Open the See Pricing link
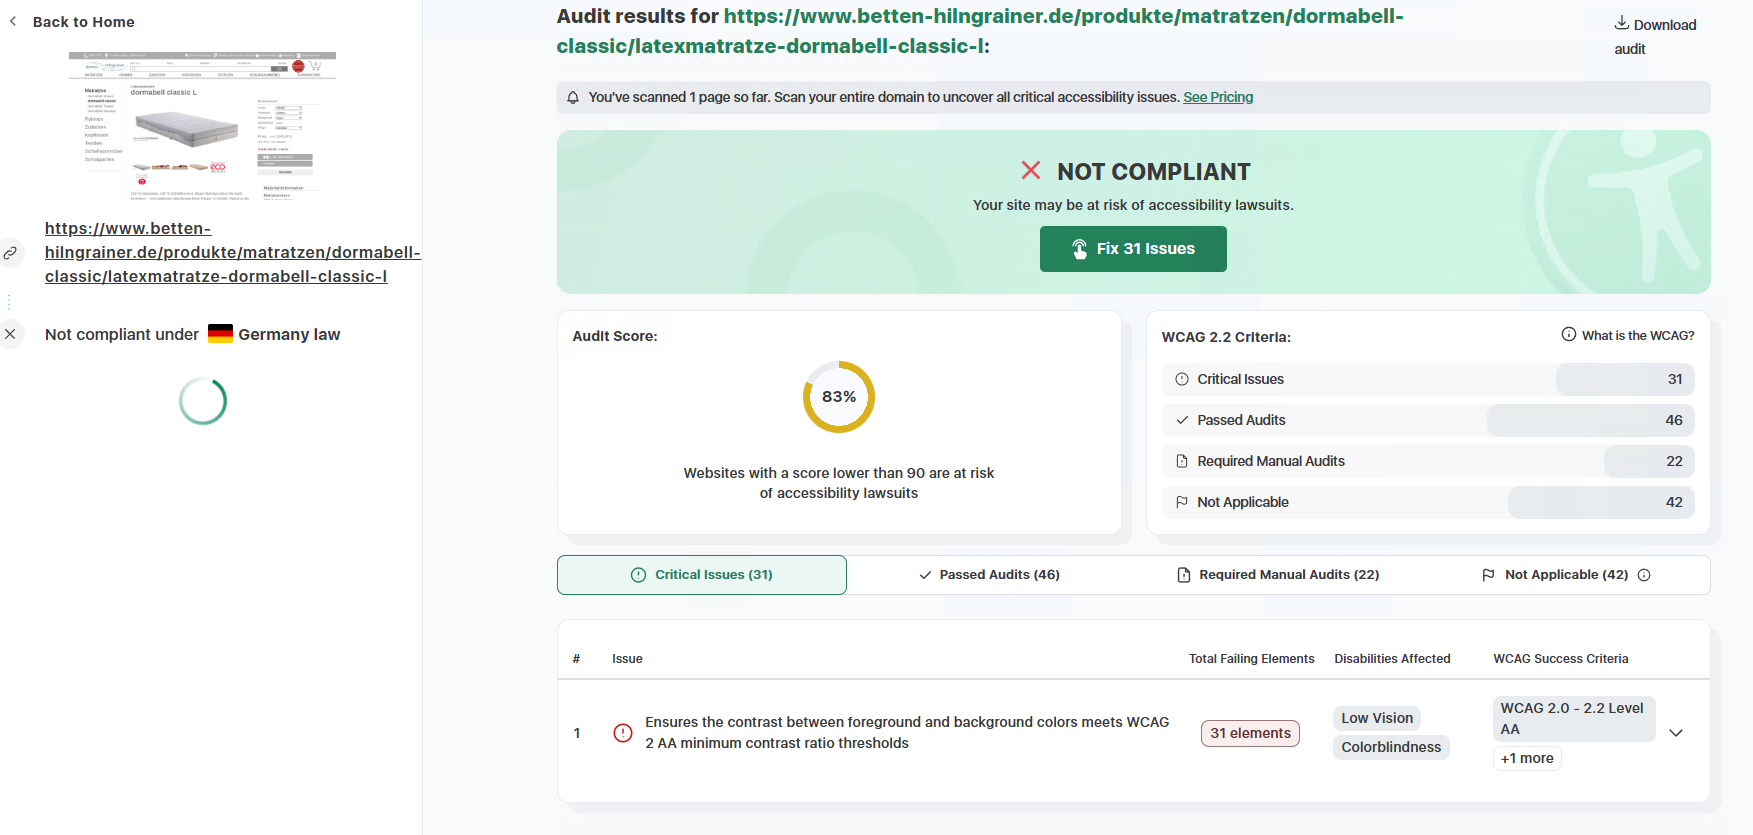The width and height of the screenshot is (1753, 835). point(1218,97)
